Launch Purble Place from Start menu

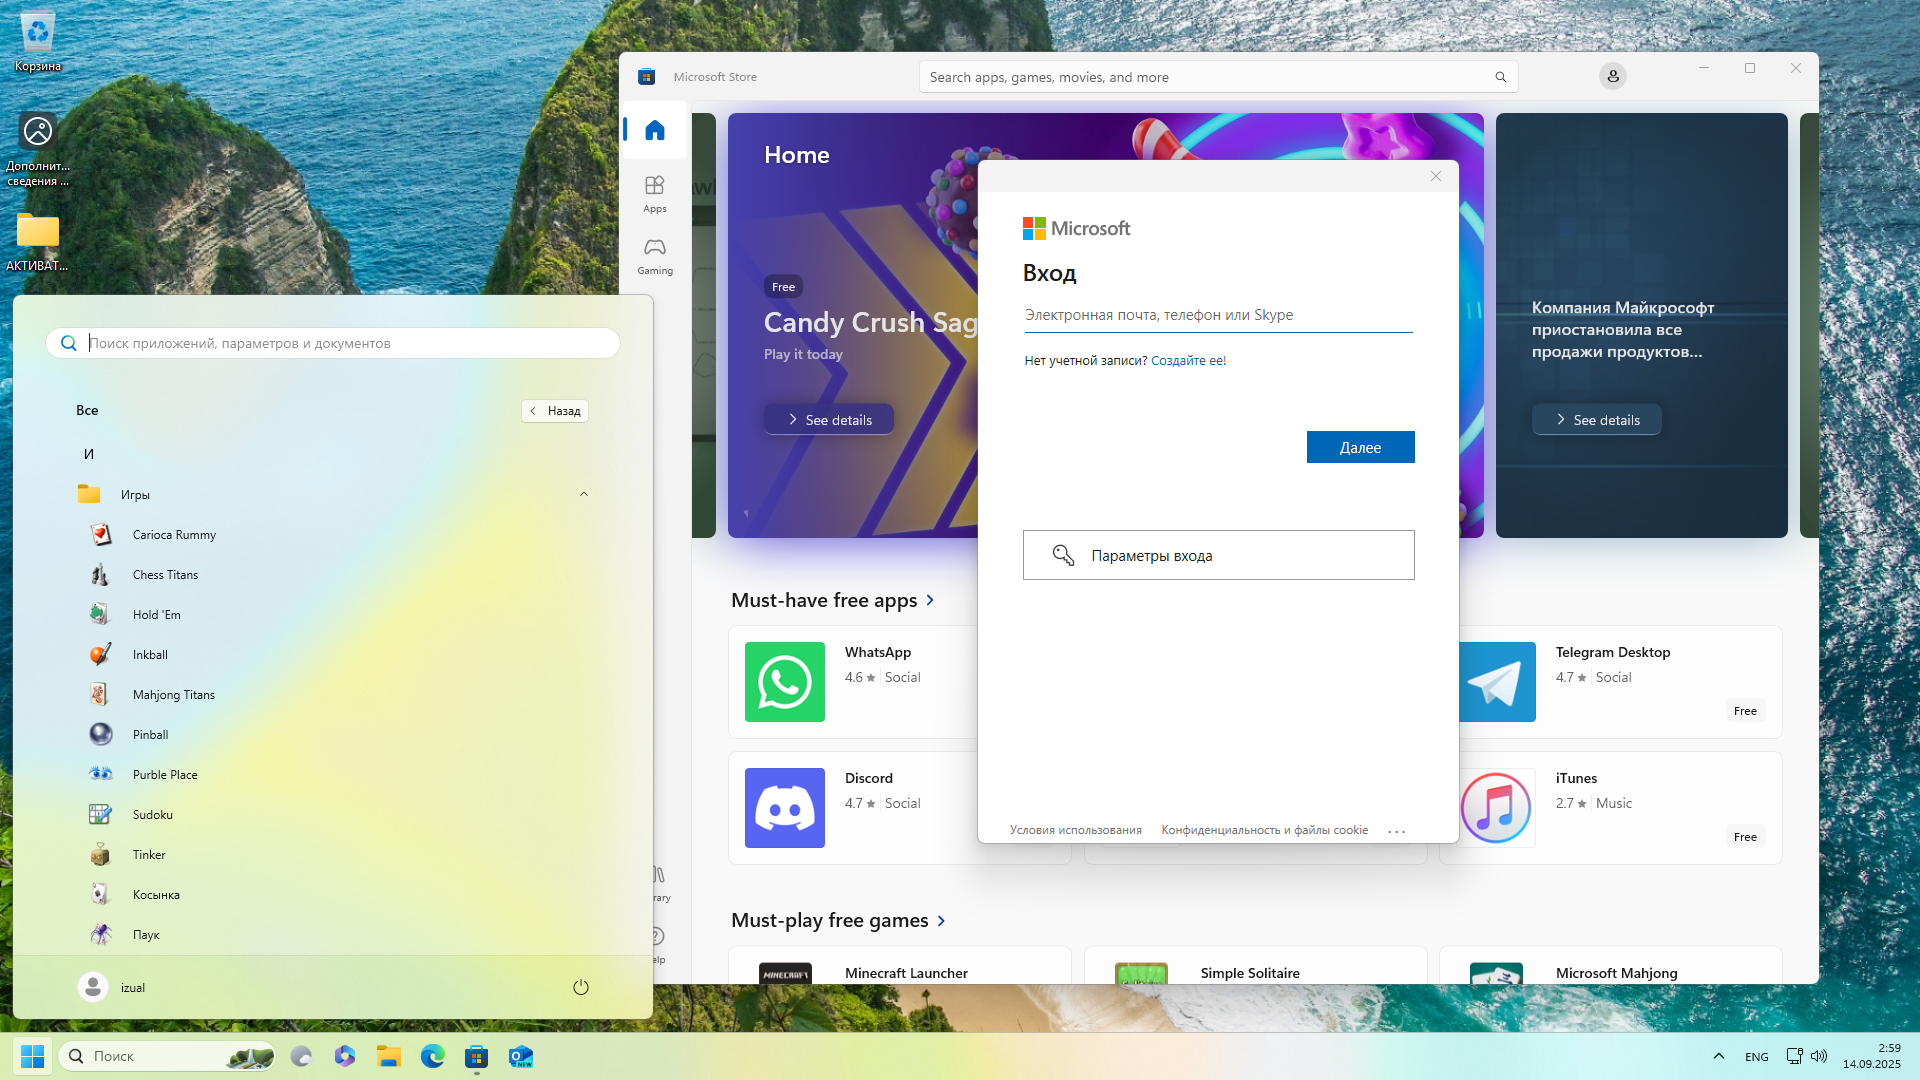(333, 775)
